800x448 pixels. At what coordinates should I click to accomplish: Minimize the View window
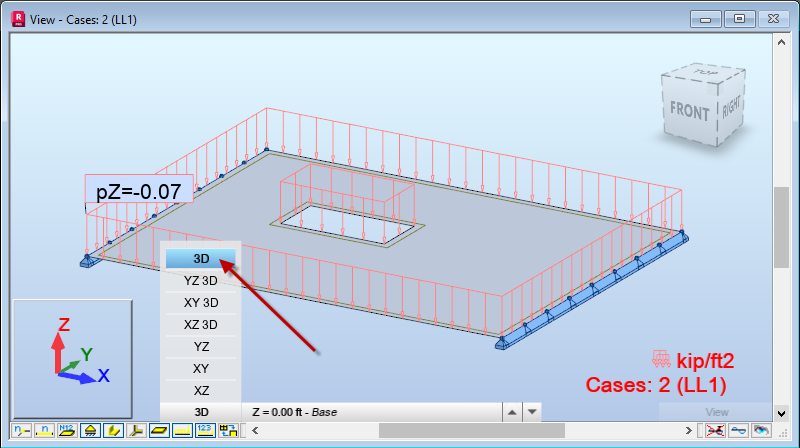pyautogui.click(x=706, y=19)
